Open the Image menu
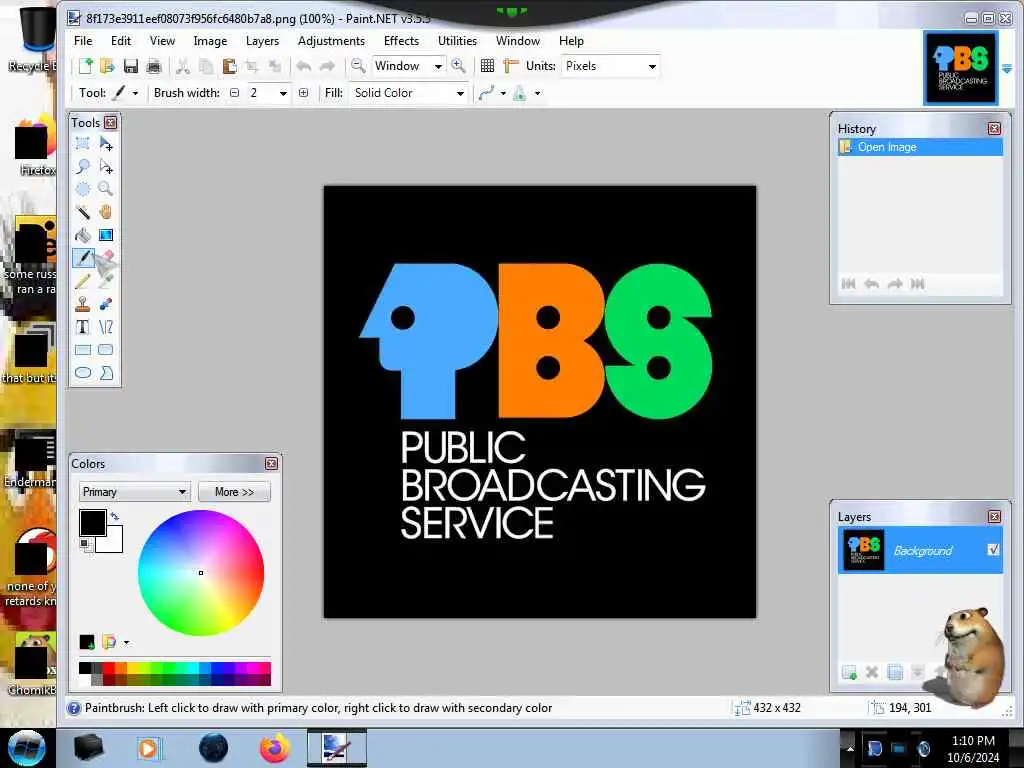The image size is (1024, 768). [x=210, y=40]
